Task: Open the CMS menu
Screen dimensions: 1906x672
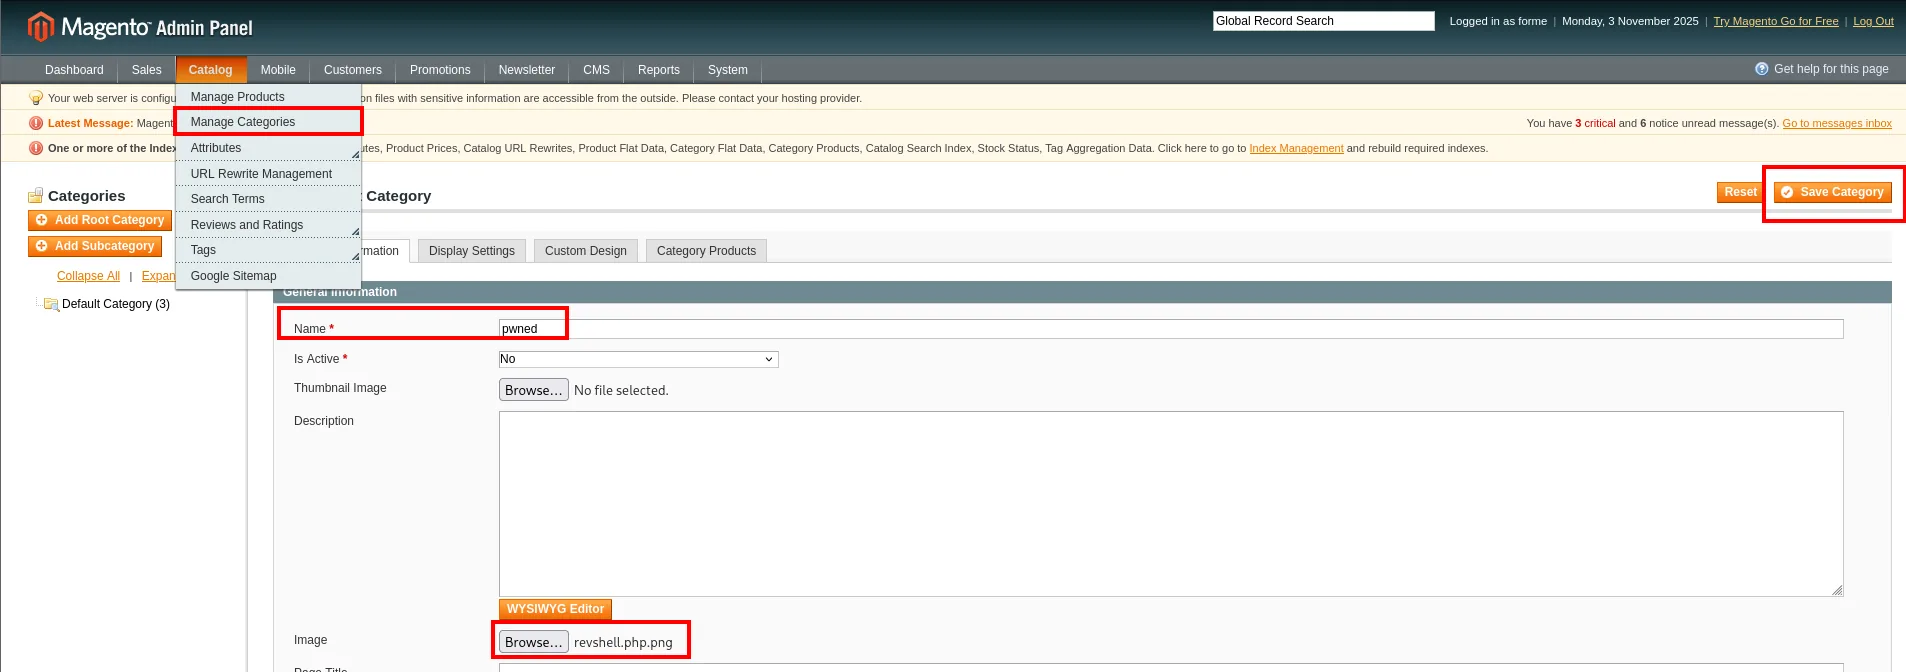Action: pyautogui.click(x=597, y=70)
